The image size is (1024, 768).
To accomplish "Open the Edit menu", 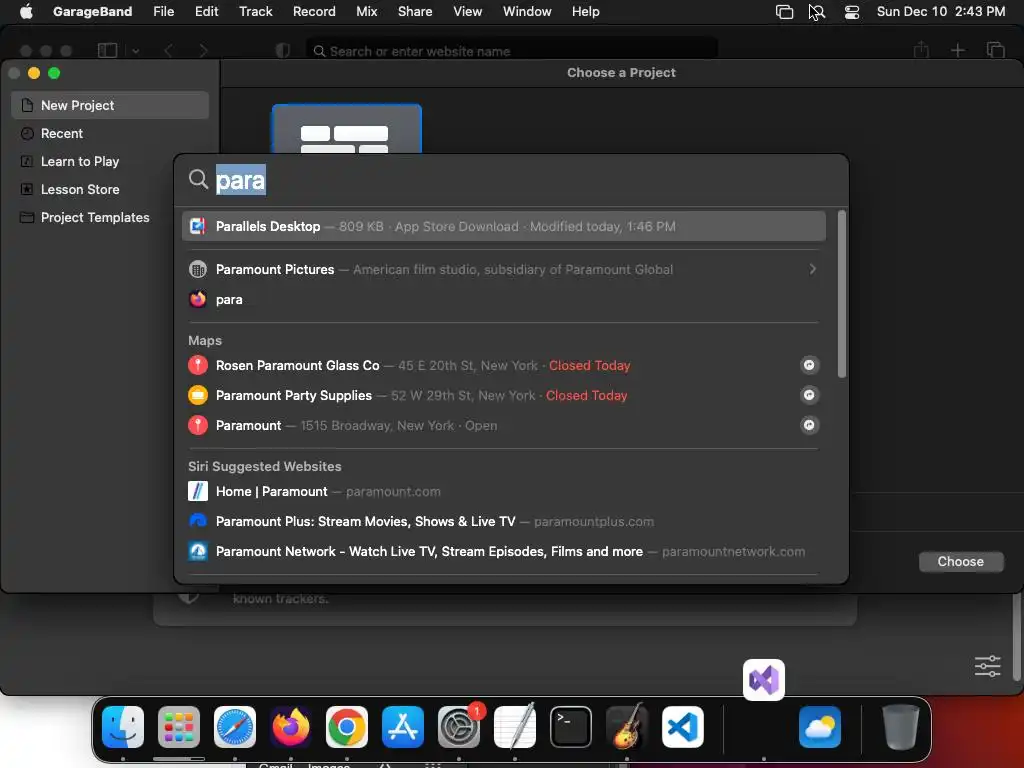I will (x=206, y=11).
